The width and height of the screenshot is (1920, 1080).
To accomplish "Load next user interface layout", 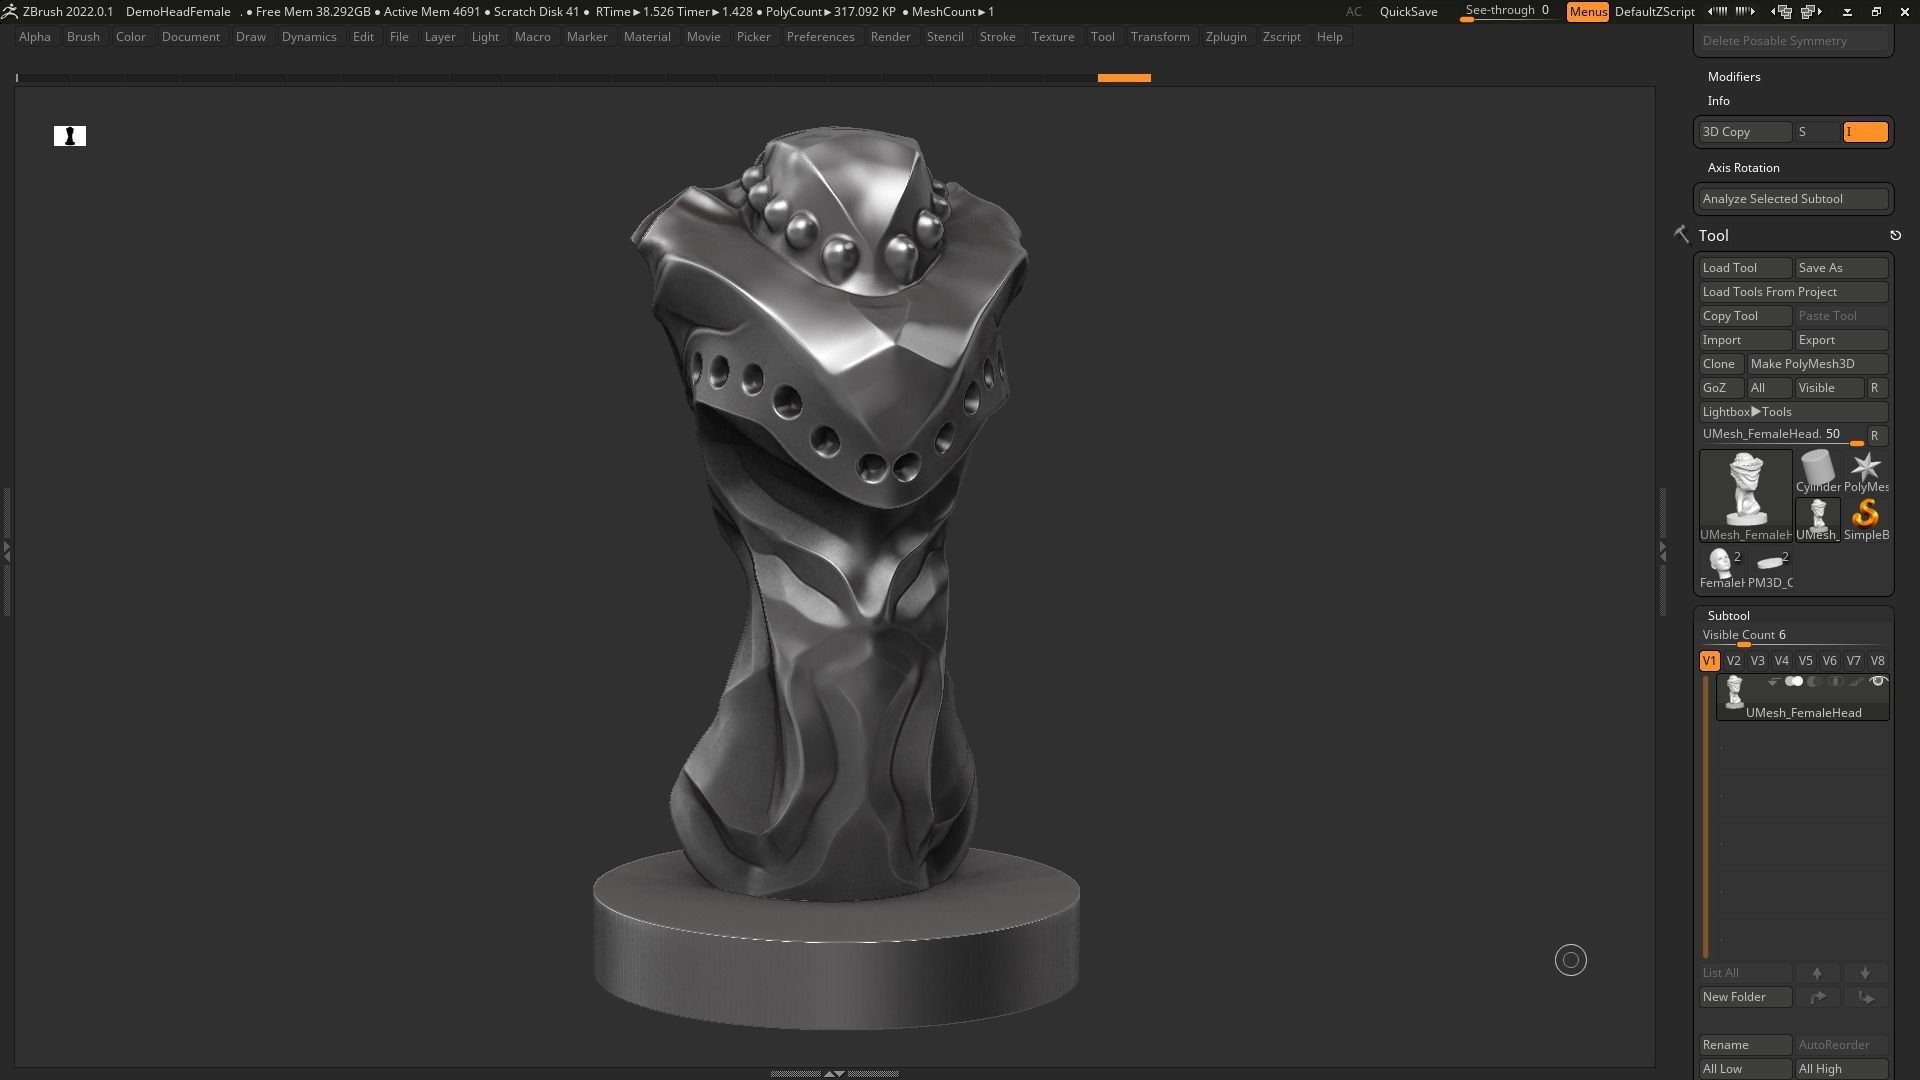I will coord(1812,12).
